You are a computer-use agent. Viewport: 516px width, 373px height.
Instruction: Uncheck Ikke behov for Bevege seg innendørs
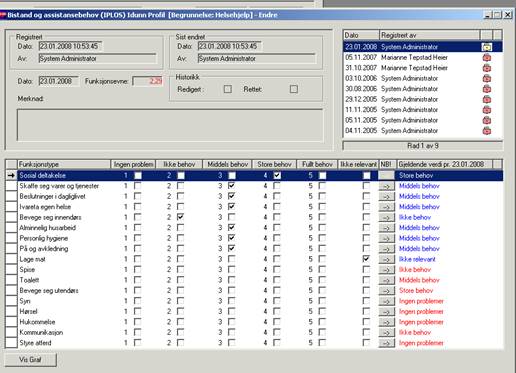(180, 217)
